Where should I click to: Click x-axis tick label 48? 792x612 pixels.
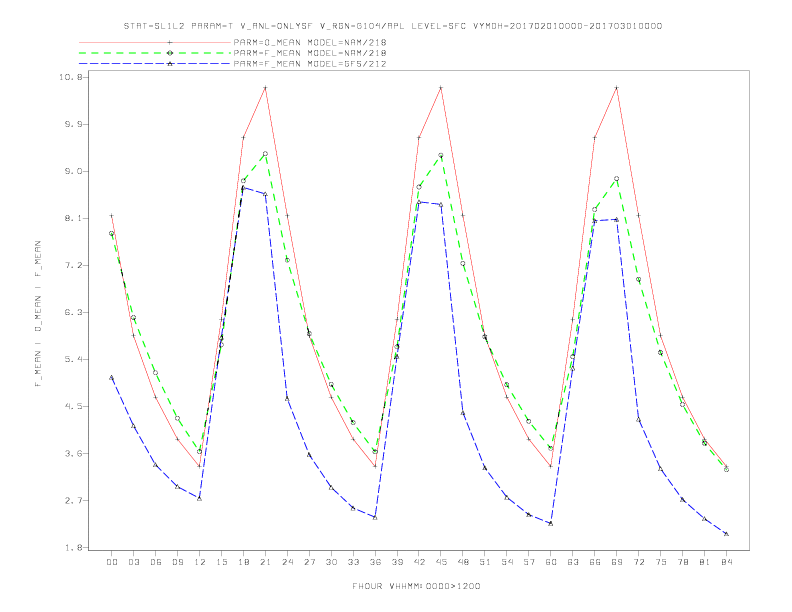click(x=463, y=562)
